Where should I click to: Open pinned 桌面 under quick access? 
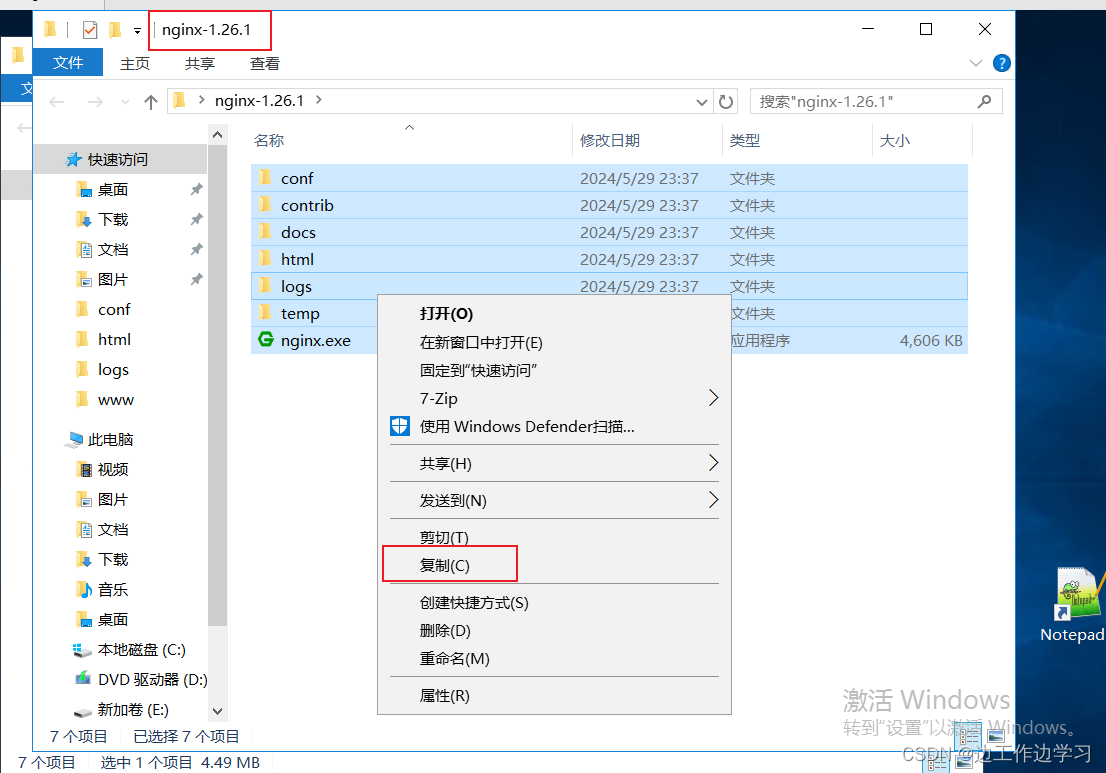113,190
